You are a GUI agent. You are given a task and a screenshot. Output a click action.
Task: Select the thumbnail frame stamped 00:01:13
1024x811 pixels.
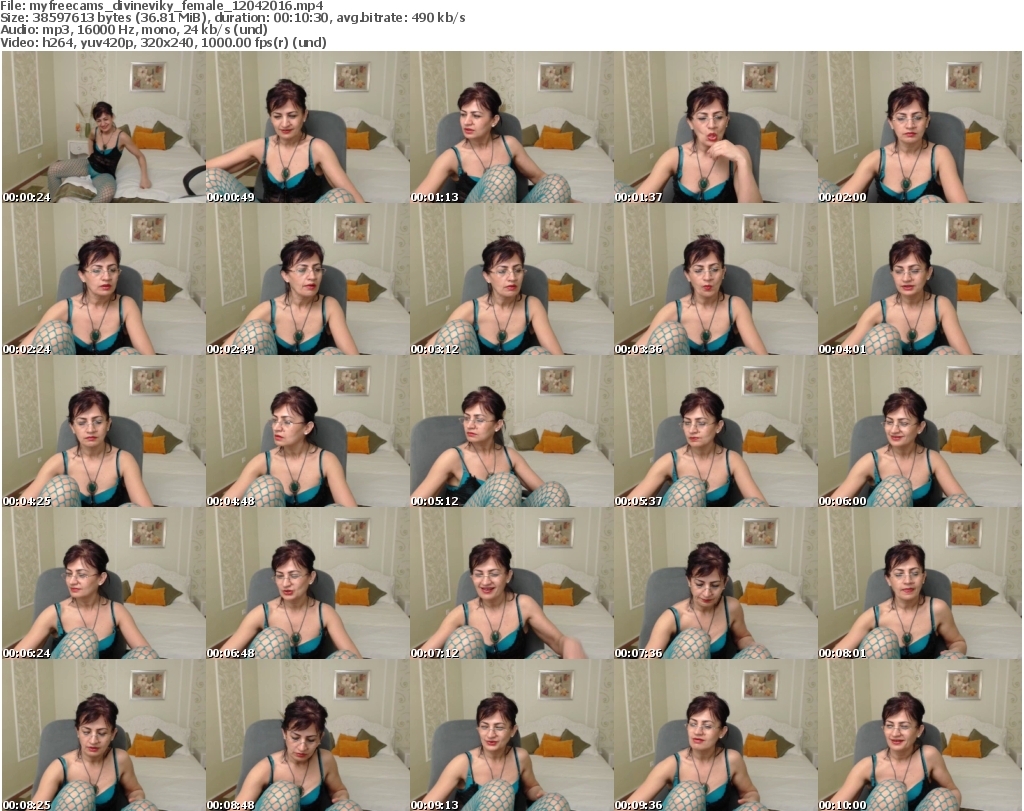pos(511,127)
